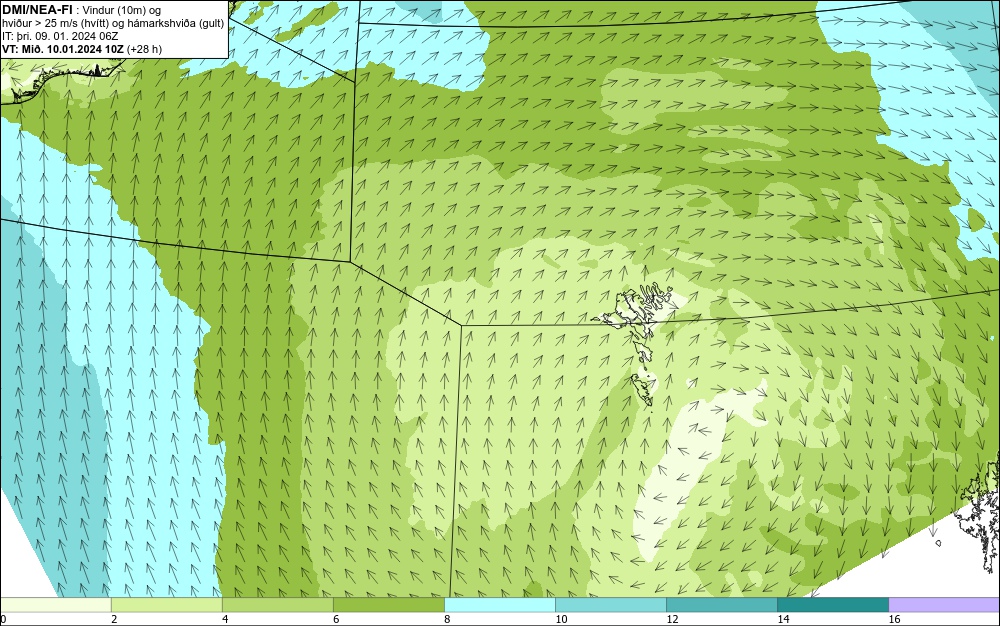Click the legend scale label "14"
Screen dimensions: 1000x626
click(x=783, y=619)
